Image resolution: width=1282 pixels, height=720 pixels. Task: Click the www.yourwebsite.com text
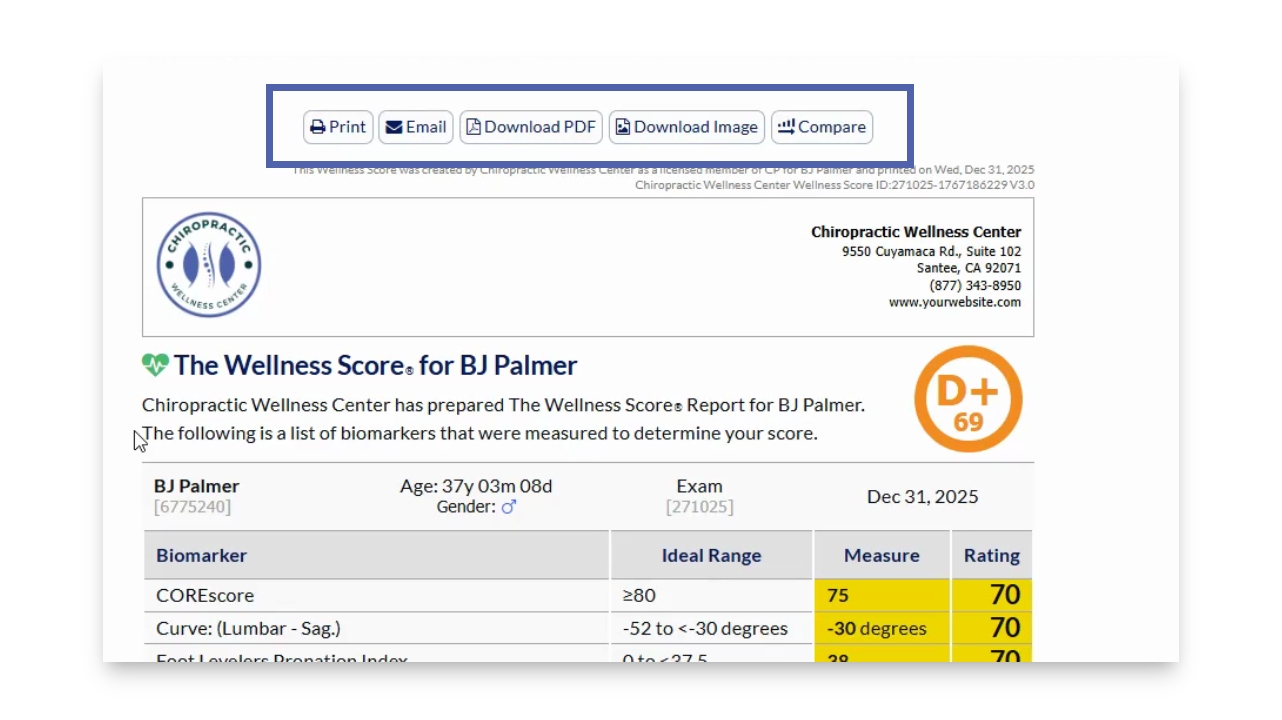coord(955,302)
